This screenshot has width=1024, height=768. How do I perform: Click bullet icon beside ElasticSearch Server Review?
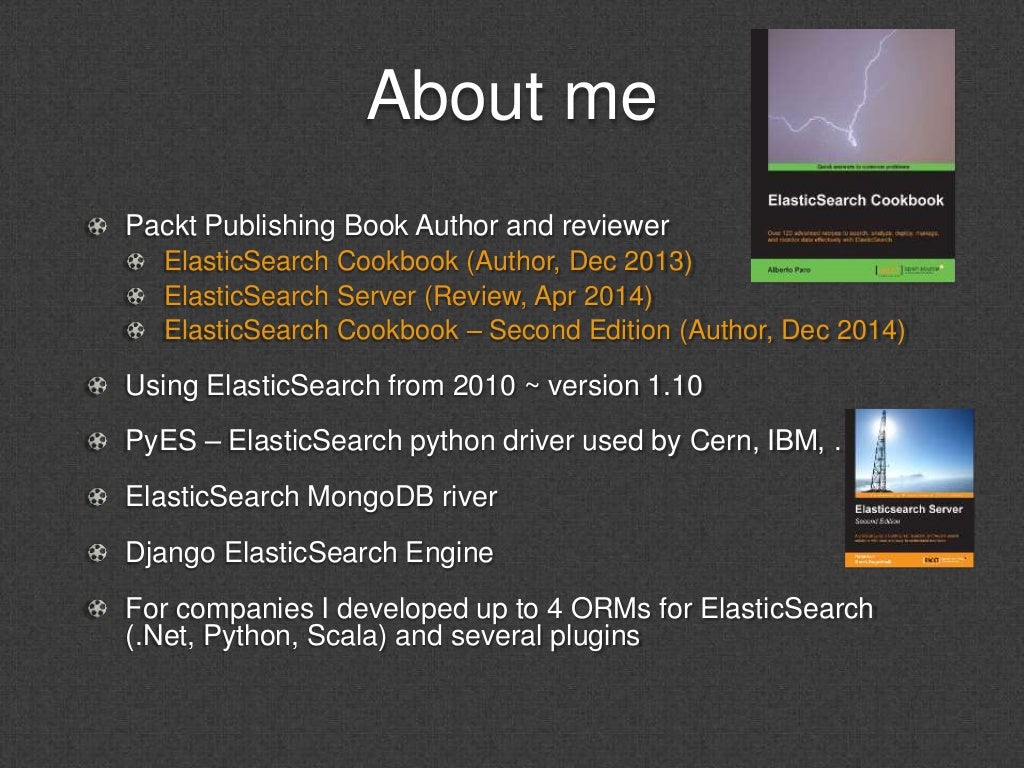point(135,296)
